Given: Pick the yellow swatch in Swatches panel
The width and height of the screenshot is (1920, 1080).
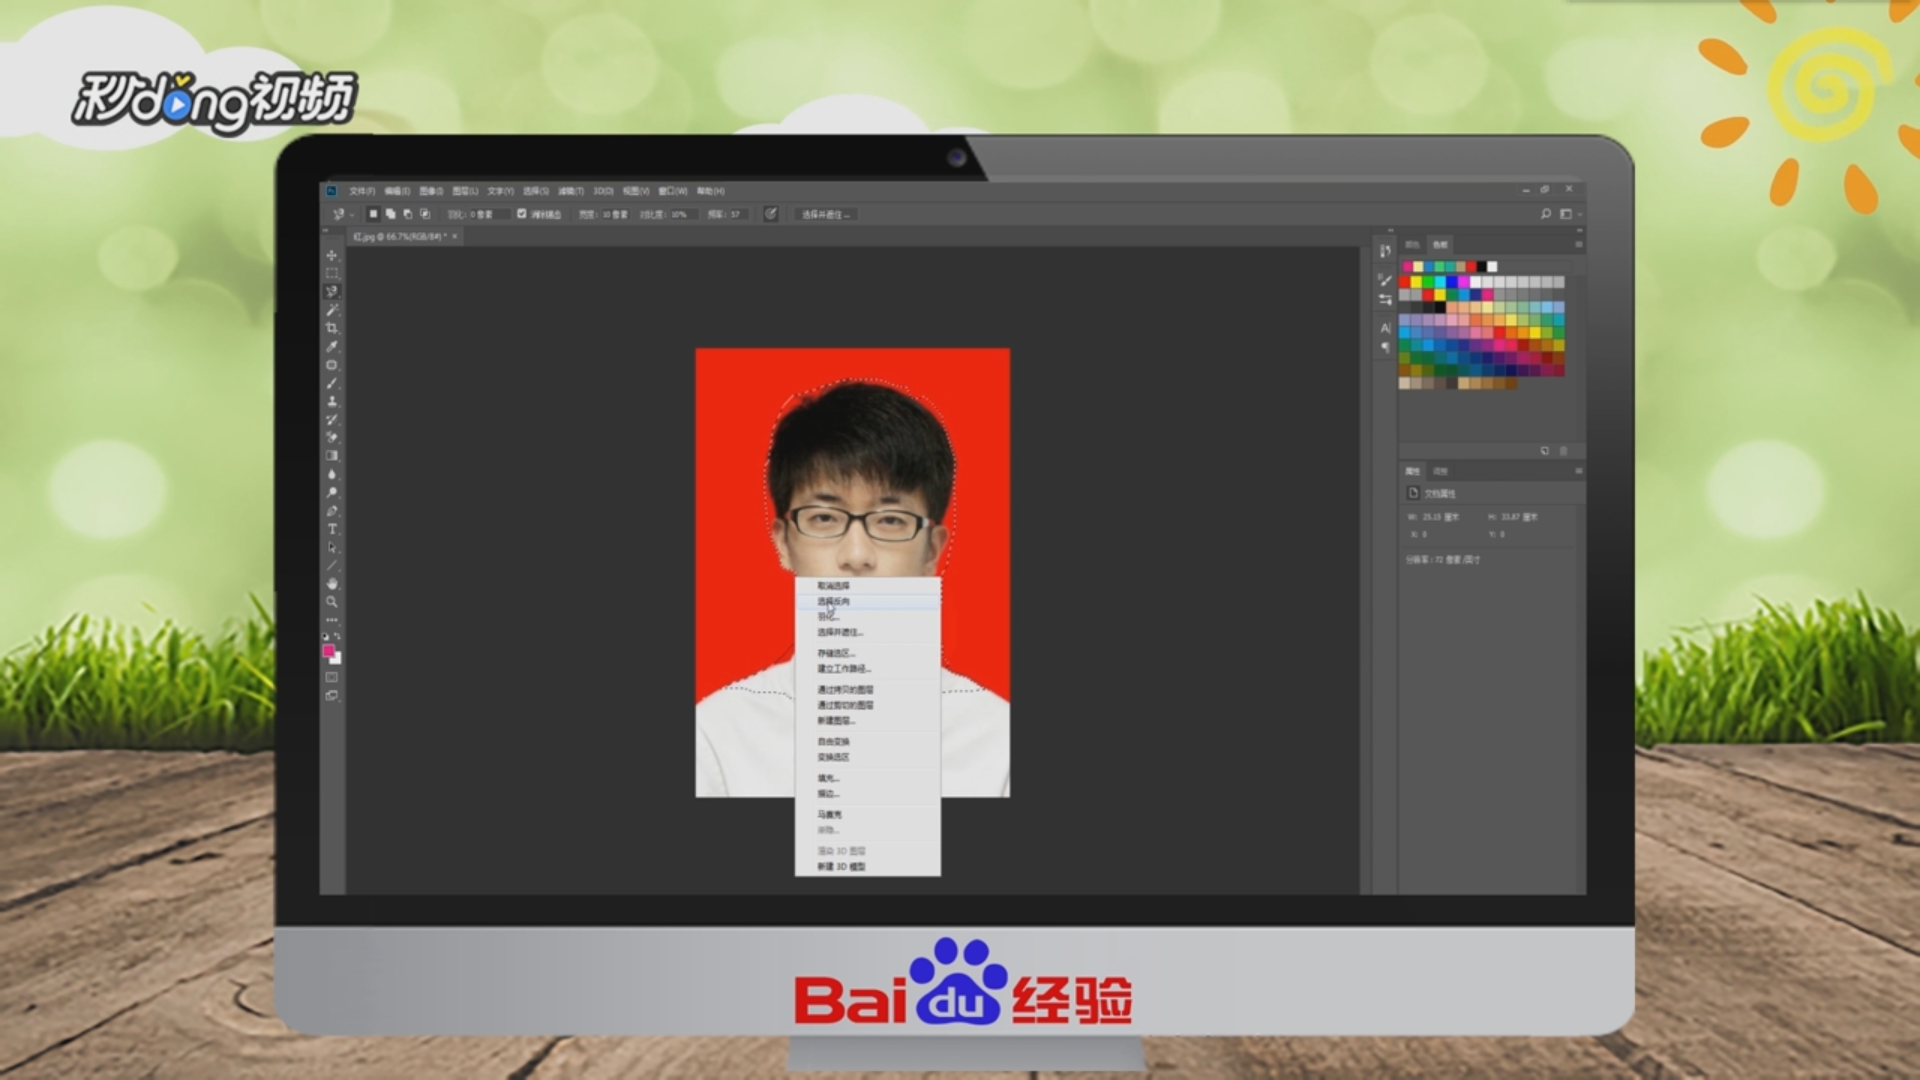Looking at the screenshot, I should click(x=1416, y=283).
